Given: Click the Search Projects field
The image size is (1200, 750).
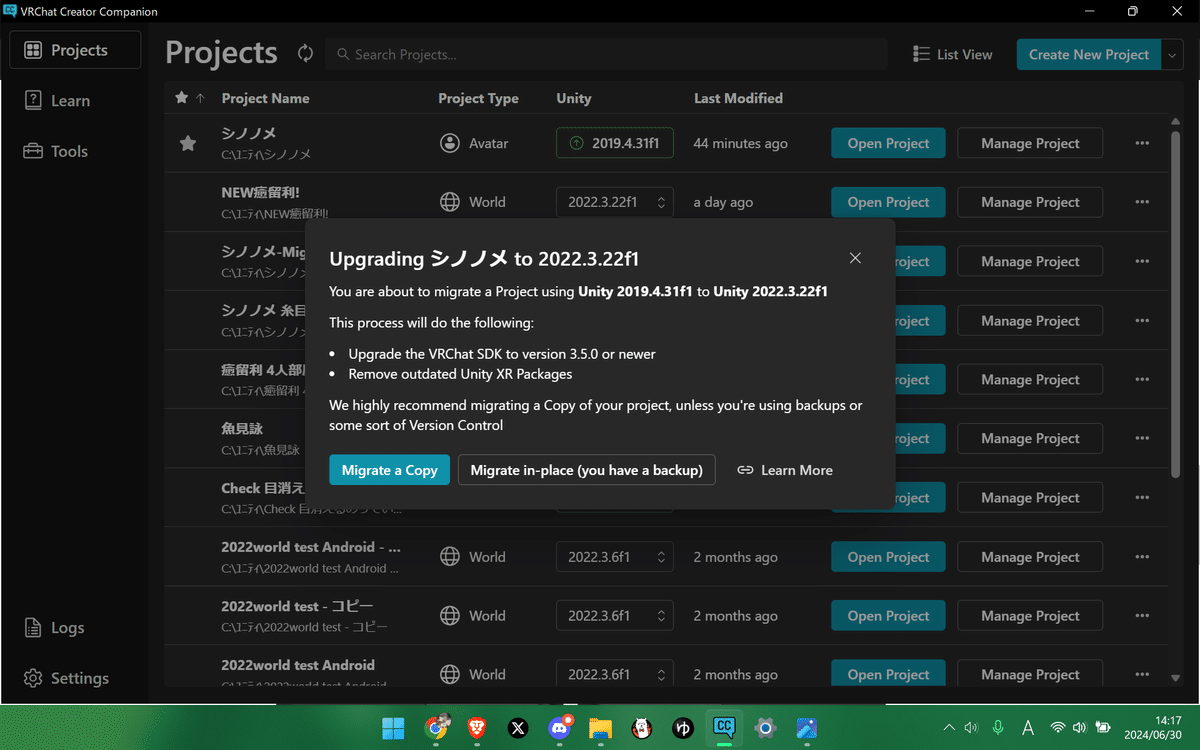Looking at the screenshot, I should point(606,54).
